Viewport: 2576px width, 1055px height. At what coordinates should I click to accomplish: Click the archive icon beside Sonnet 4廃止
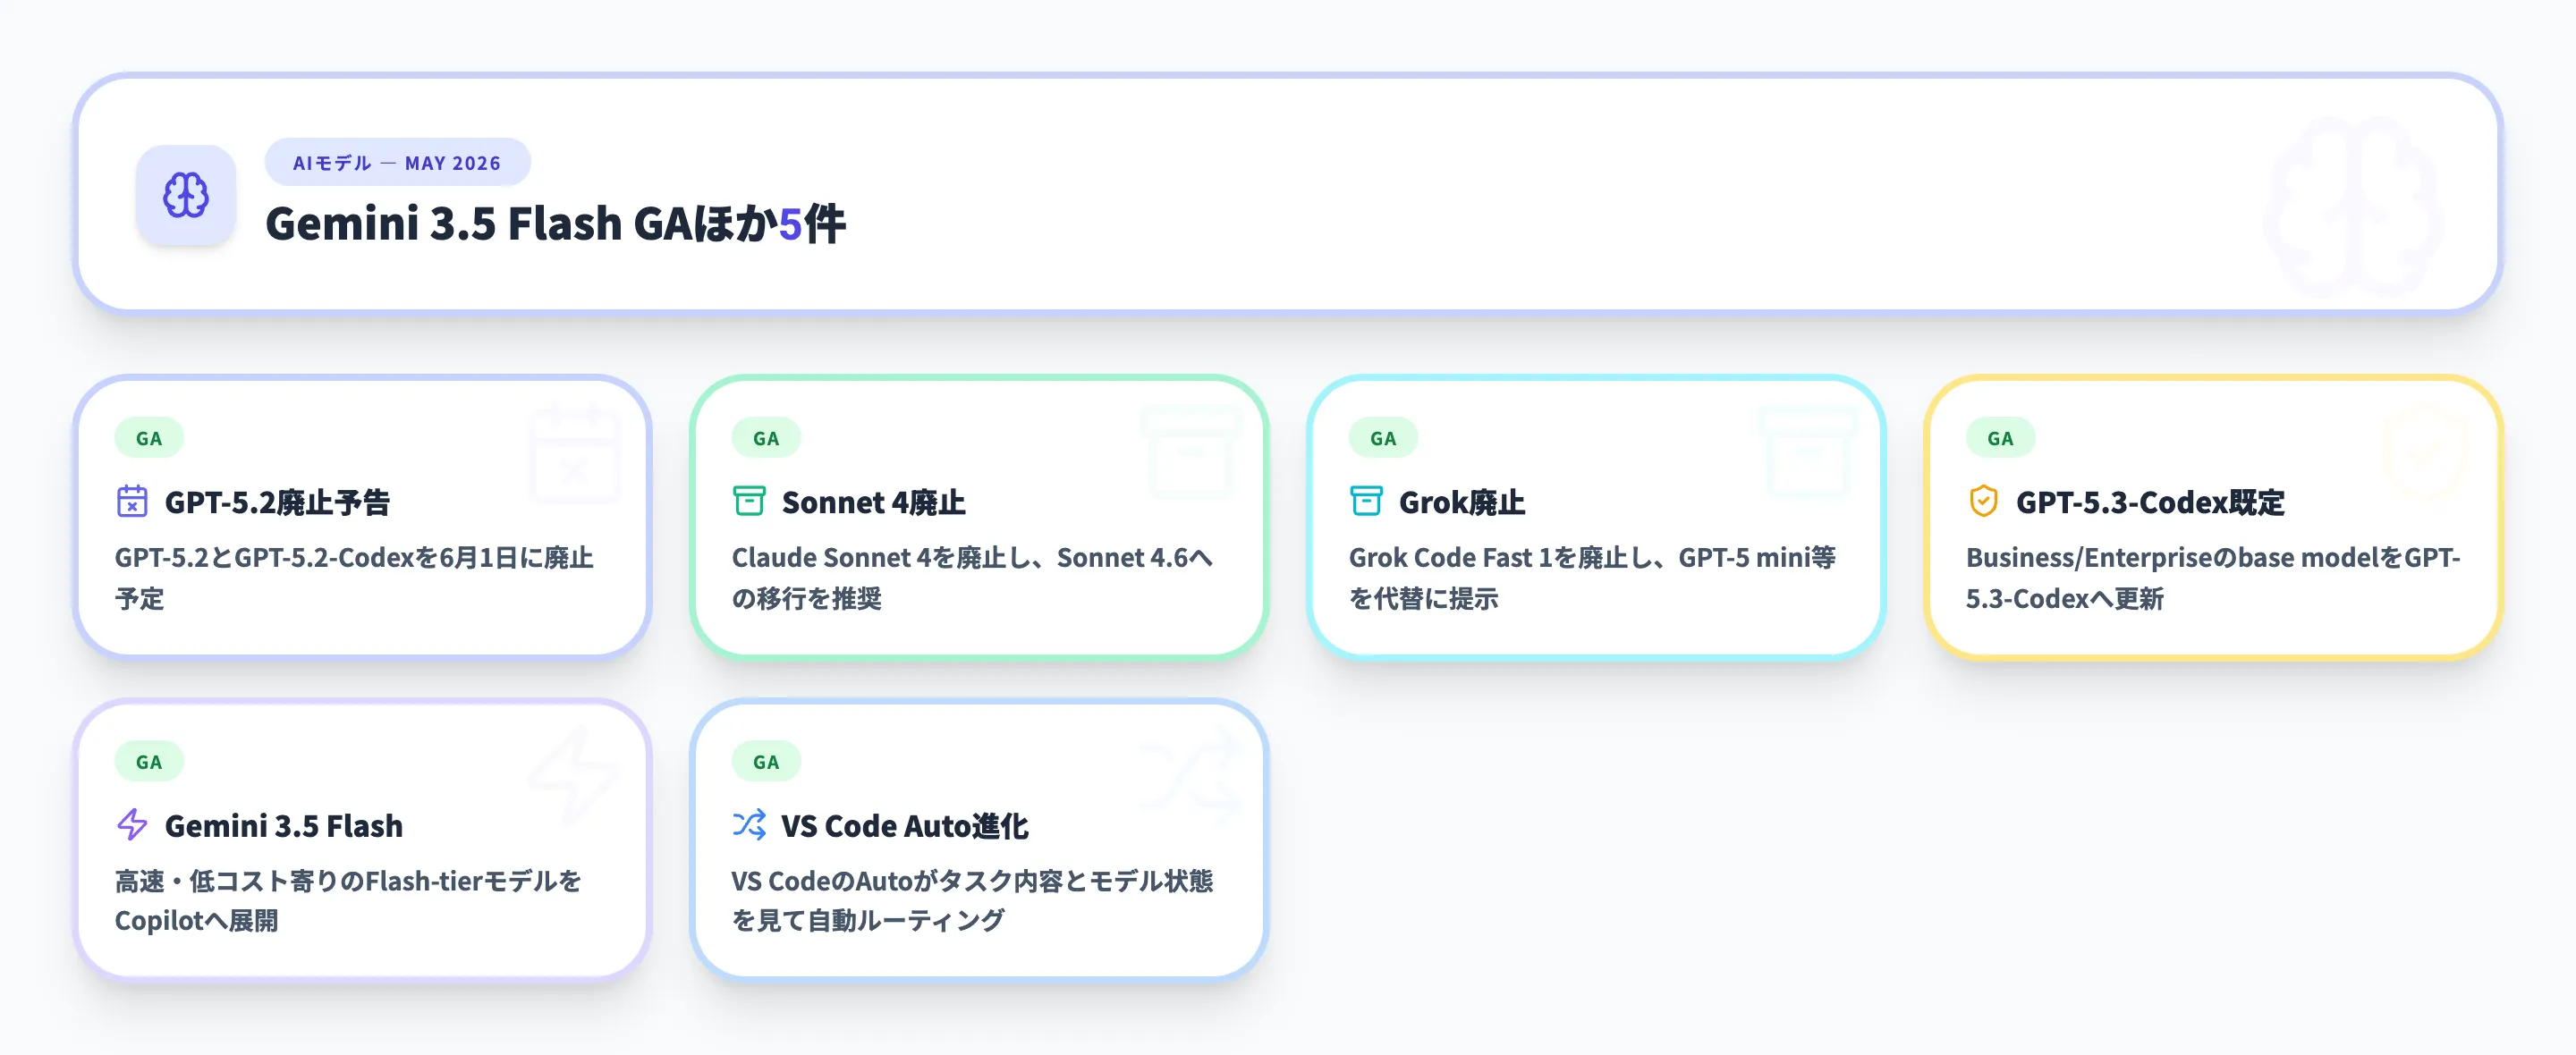[x=749, y=501]
